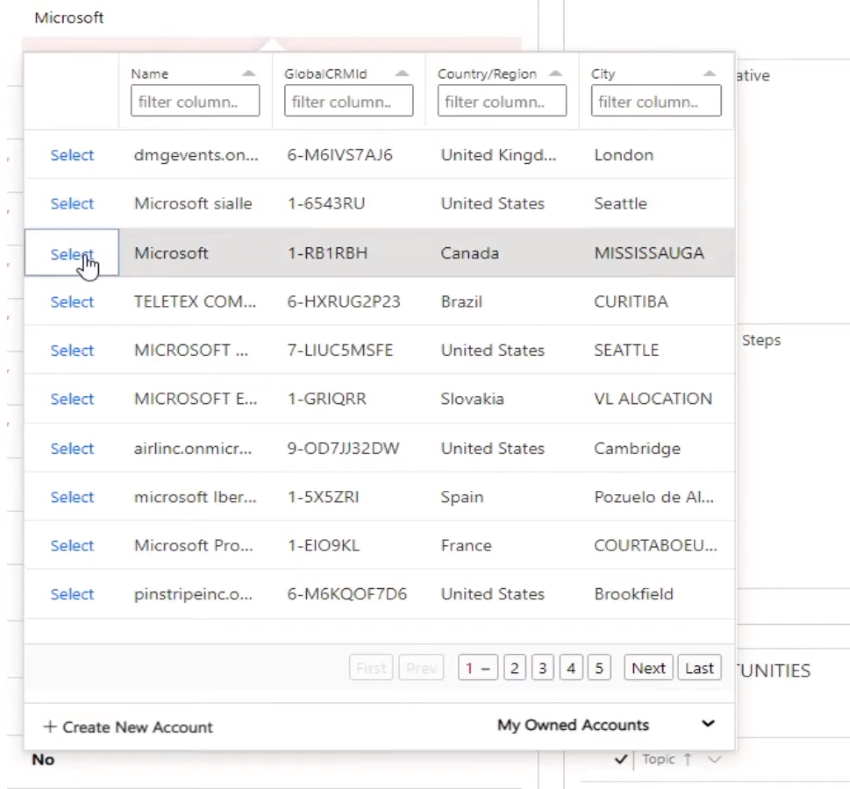Click the United Kingd... country cell
Image resolution: width=850 pixels, height=789 pixels.
tap(498, 155)
